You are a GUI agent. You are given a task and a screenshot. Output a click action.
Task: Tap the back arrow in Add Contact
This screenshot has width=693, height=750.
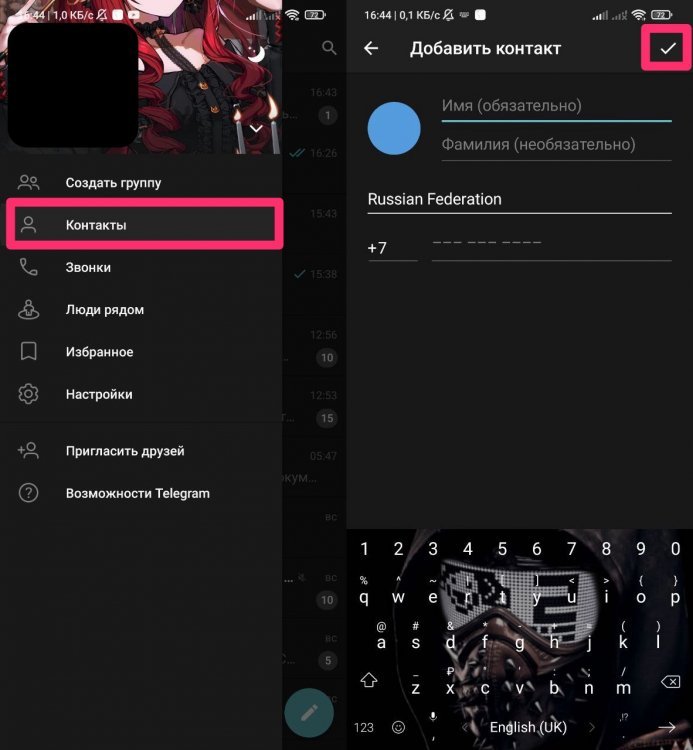coord(371,48)
